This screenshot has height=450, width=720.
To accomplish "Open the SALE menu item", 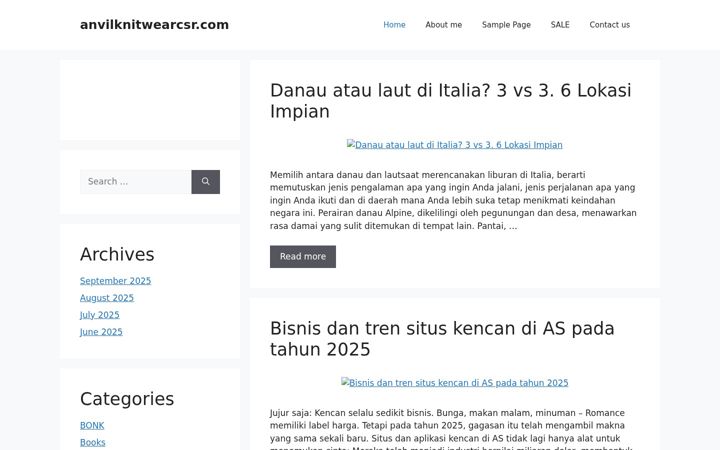I will click(x=560, y=25).
